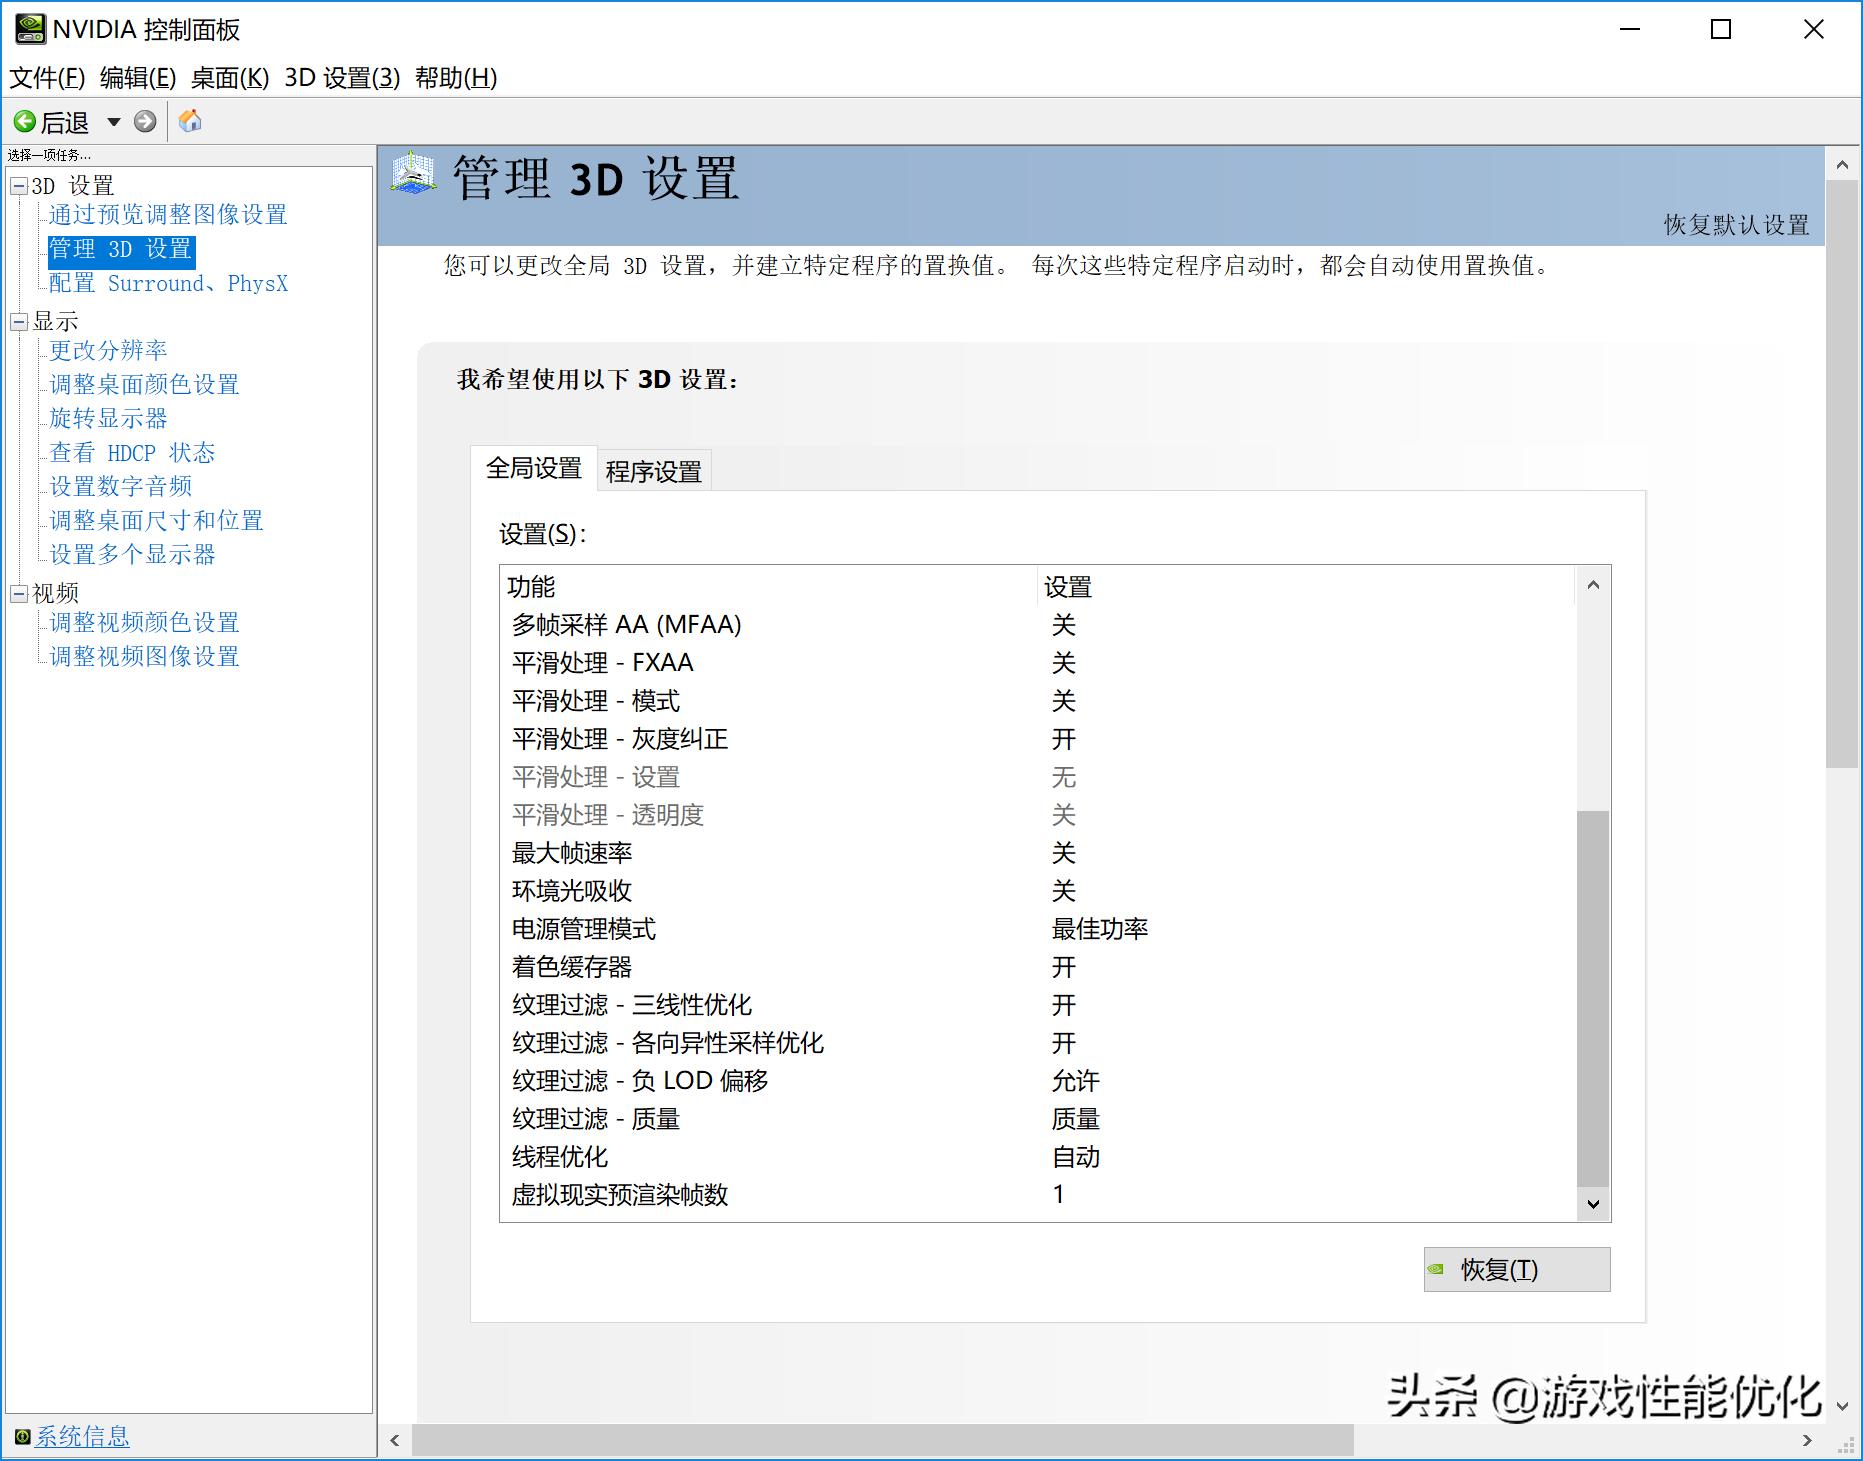Click the 恢复默认设置 link
1863x1461 pixels.
[x=1737, y=225]
